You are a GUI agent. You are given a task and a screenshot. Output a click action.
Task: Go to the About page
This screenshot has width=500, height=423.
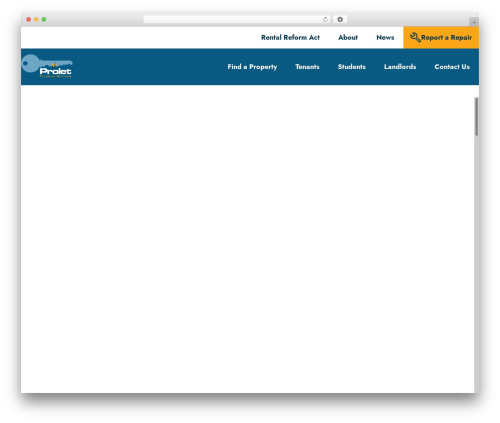pos(348,37)
